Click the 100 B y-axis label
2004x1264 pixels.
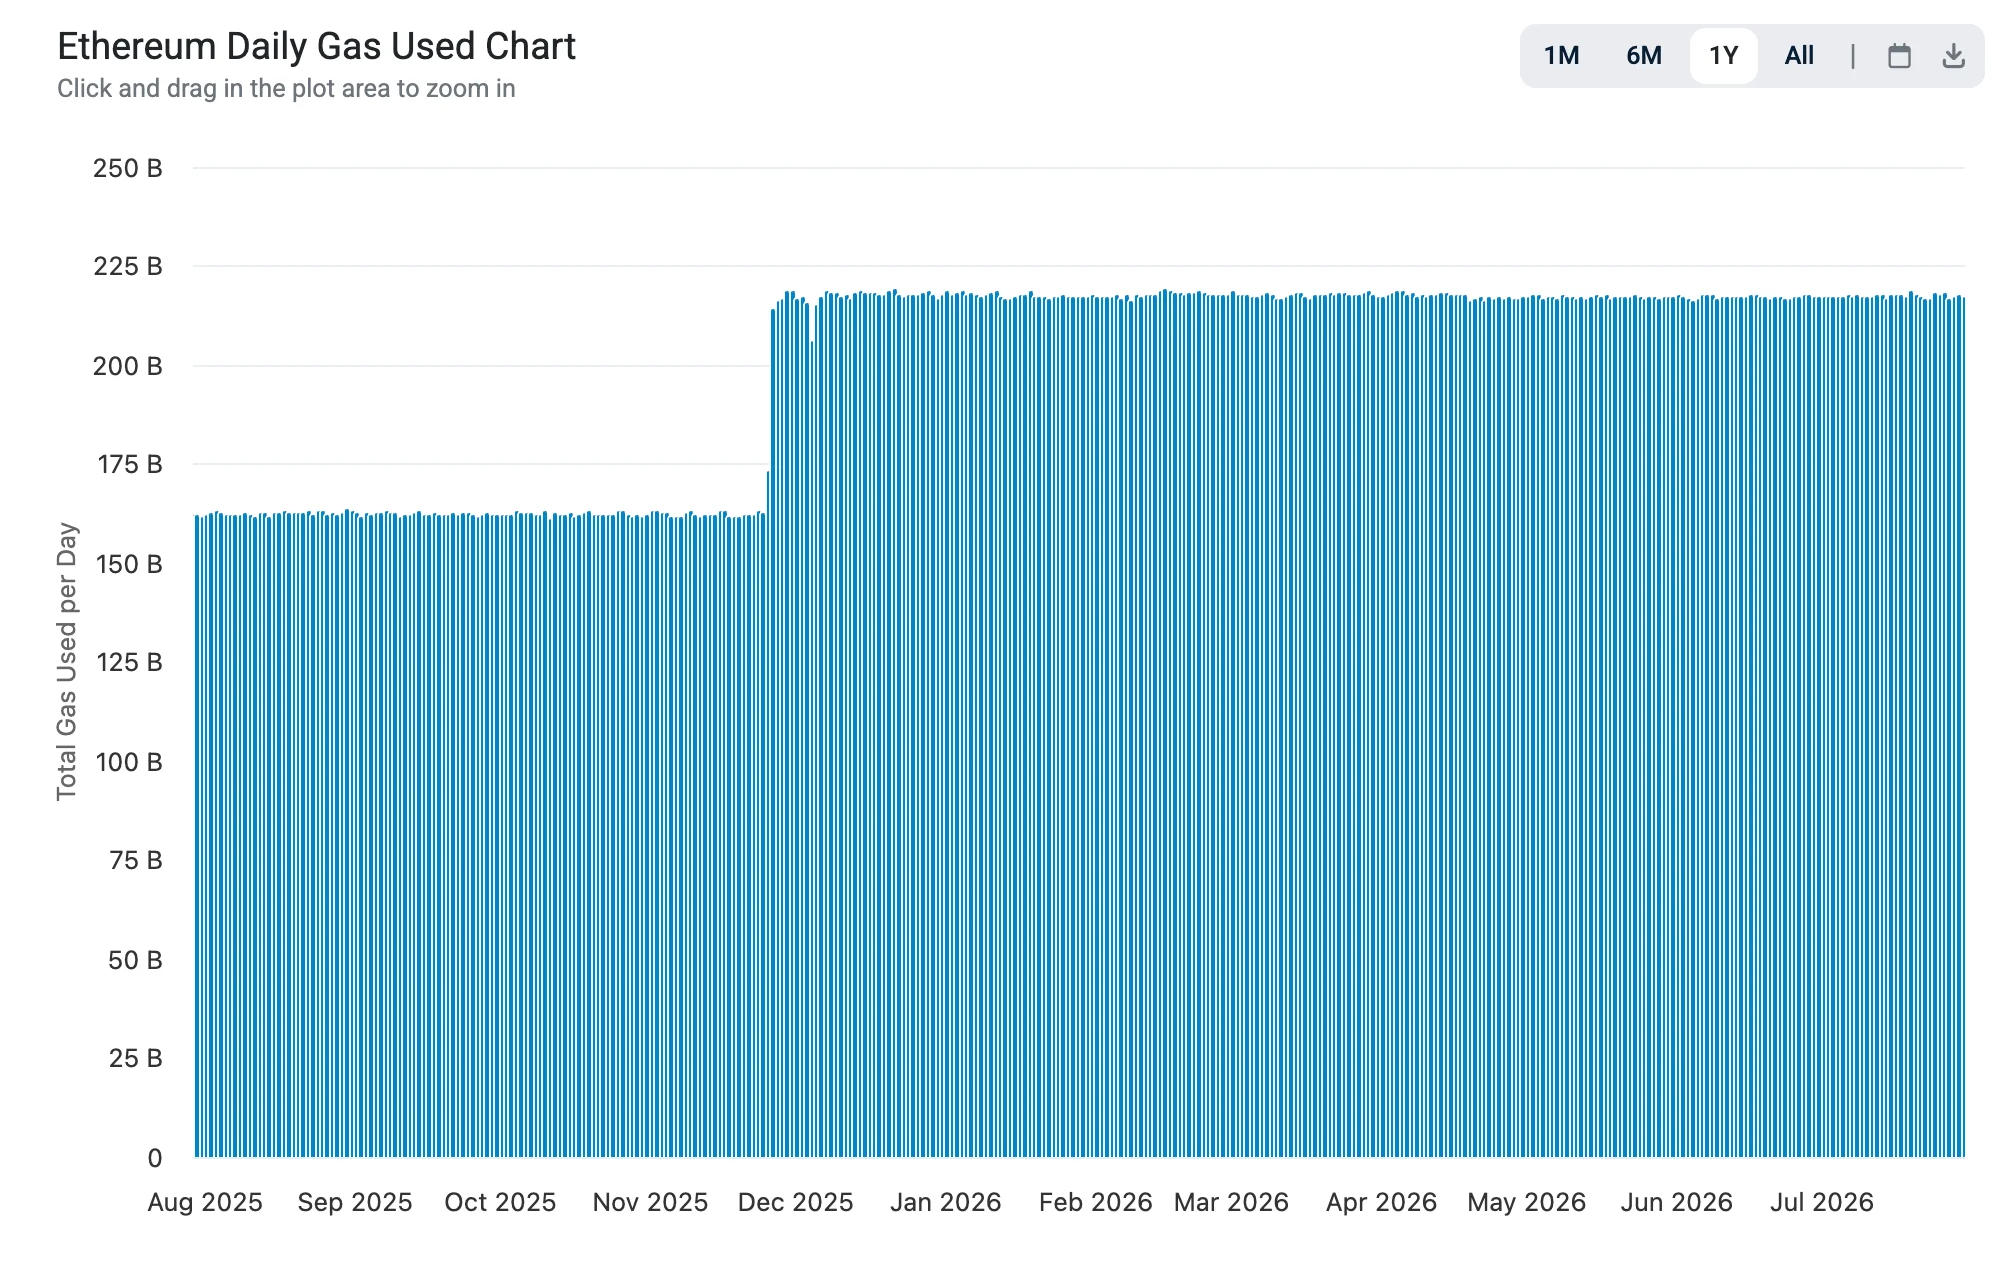pos(129,762)
